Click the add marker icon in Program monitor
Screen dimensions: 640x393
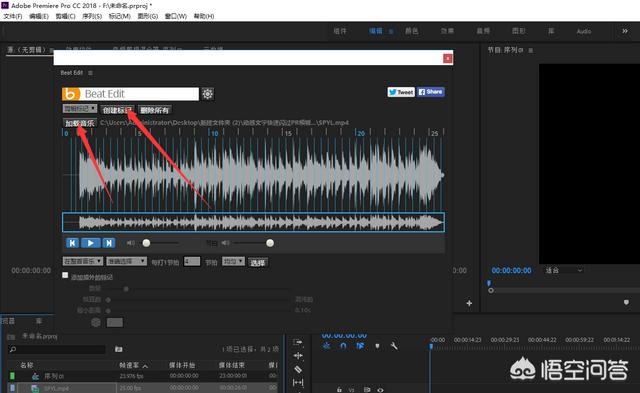click(x=626, y=302)
